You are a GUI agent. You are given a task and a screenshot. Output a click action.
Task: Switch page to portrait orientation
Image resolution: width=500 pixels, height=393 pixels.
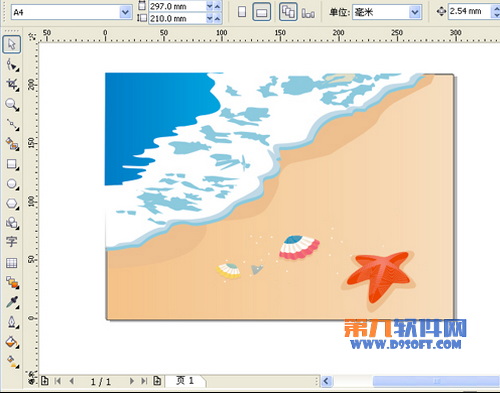(x=242, y=12)
